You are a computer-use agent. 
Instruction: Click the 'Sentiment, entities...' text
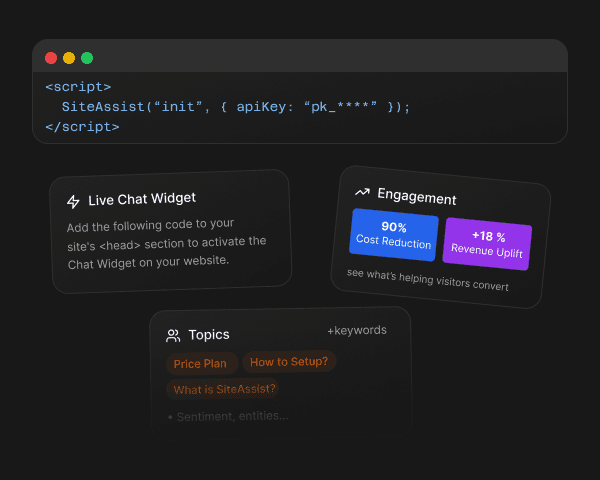click(x=230, y=415)
